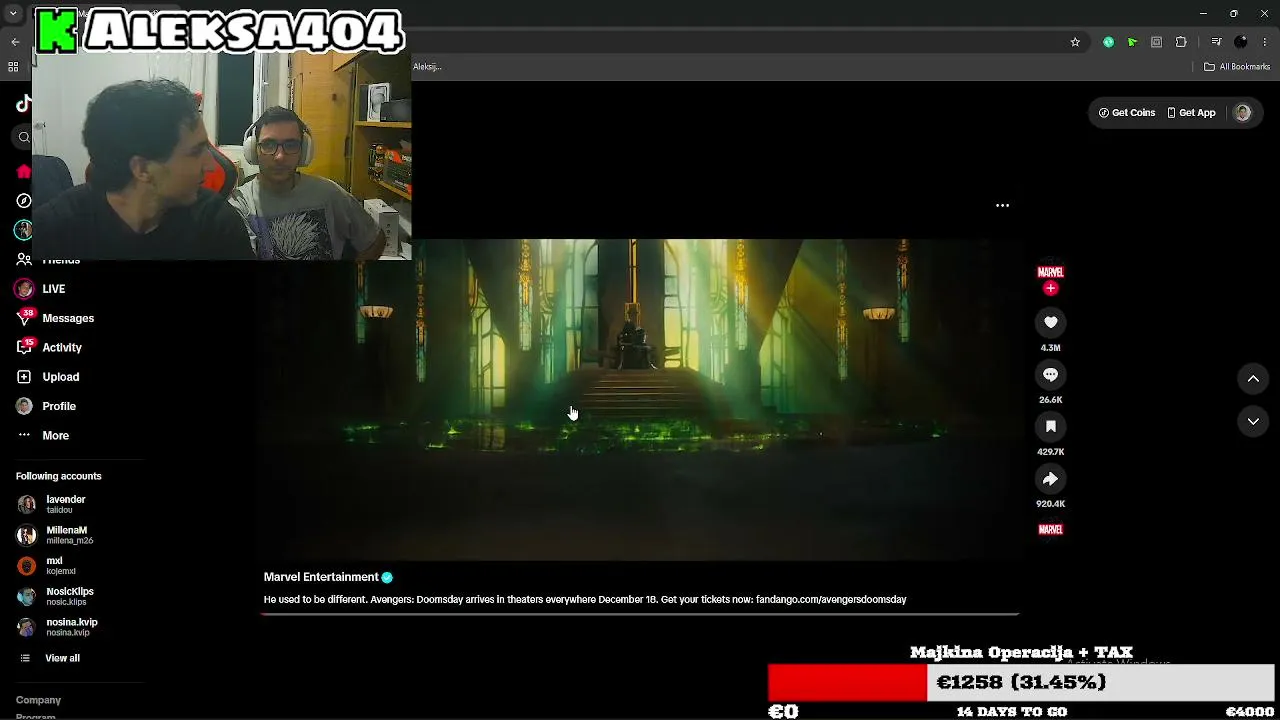Image resolution: width=1280 pixels, height=720 pixels.
Task: Open the media control icon in Chrome toolbar
Action: 1216,42
